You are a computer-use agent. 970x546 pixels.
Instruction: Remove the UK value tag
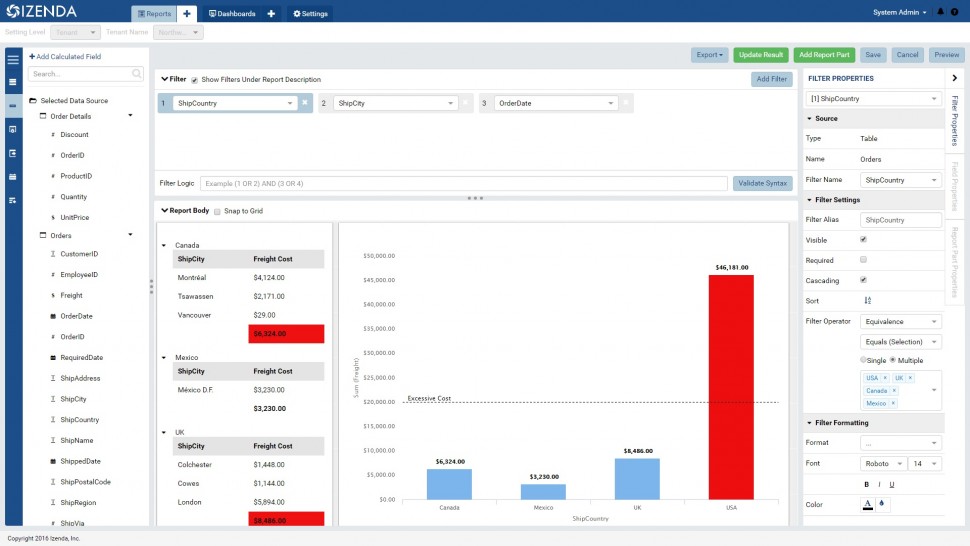pos(911,378)
